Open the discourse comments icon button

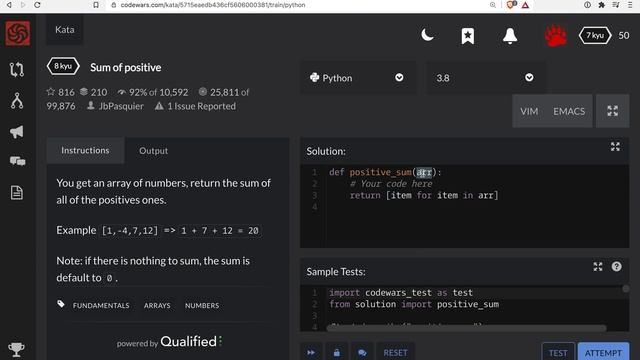(x=362, y=352)
